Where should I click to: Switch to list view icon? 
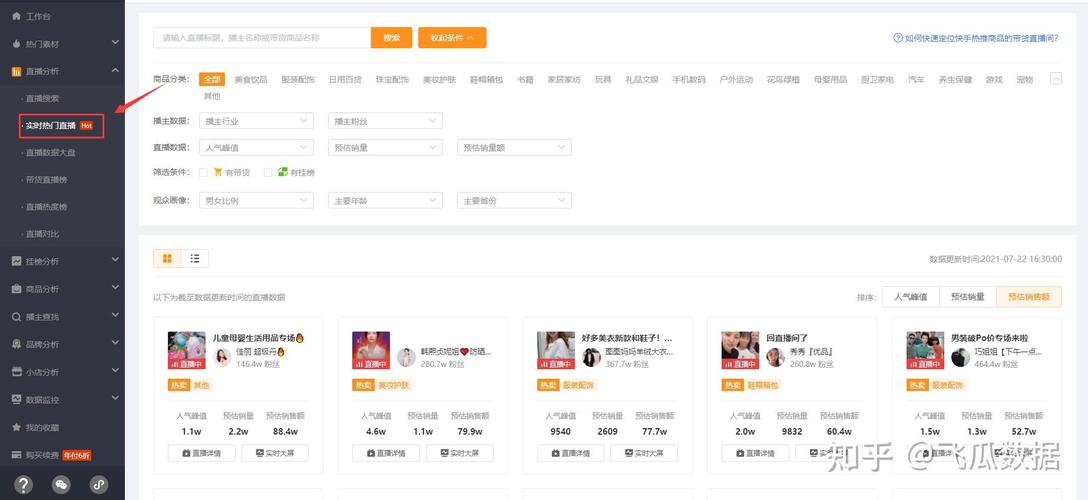[194, 259]
